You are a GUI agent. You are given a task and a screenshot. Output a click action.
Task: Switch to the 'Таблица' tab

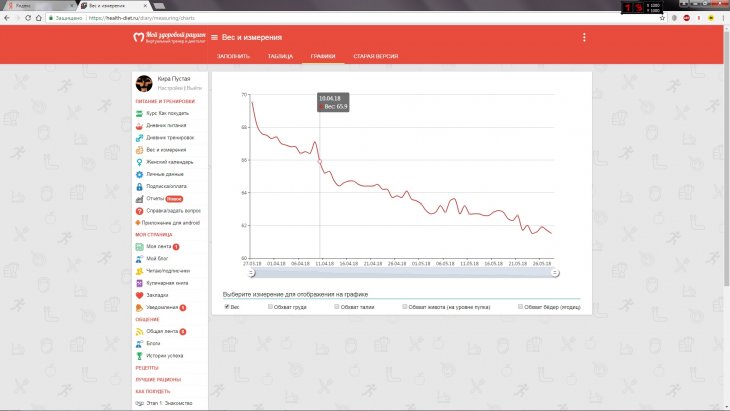point(280,56)
